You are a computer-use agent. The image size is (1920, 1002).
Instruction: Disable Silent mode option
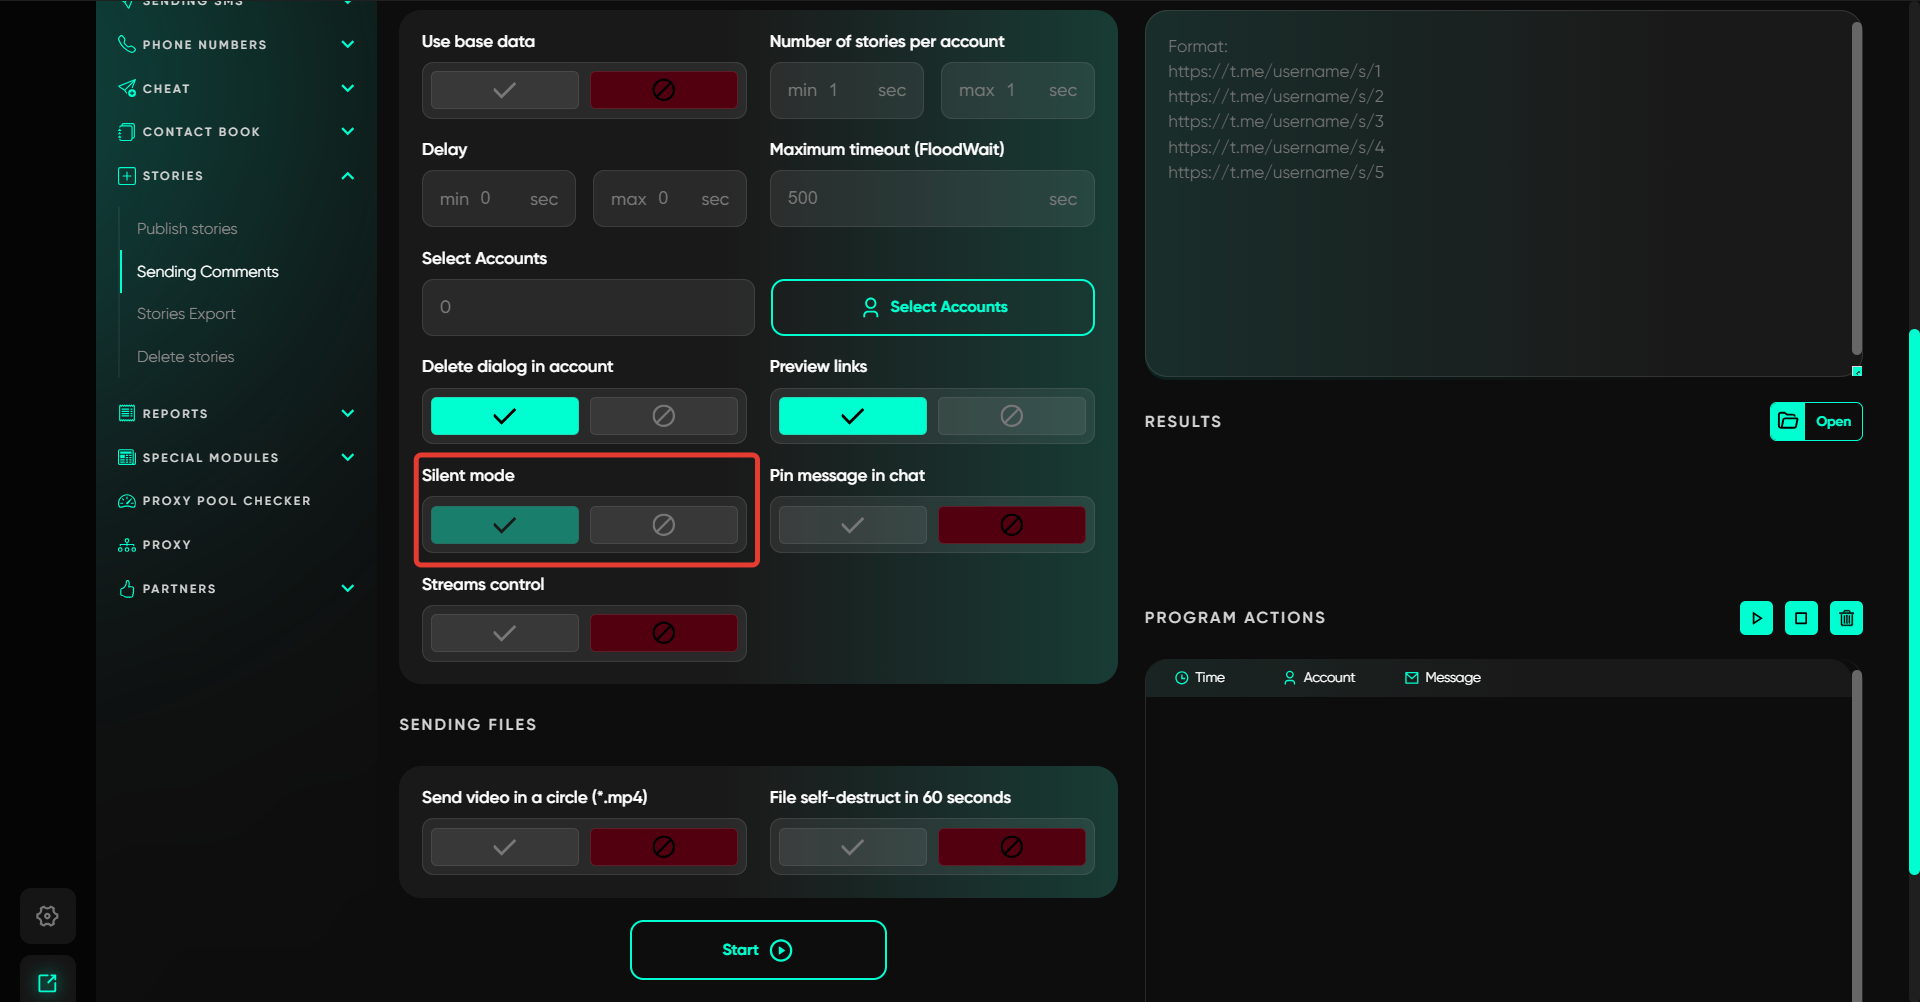pyautogui.click(x=663, y=525)
